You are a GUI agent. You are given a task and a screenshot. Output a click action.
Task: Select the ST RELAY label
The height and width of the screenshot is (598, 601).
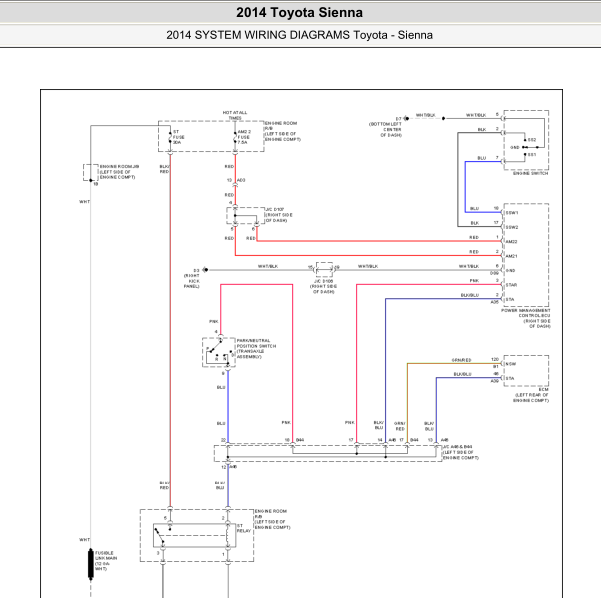coord(243,528)
